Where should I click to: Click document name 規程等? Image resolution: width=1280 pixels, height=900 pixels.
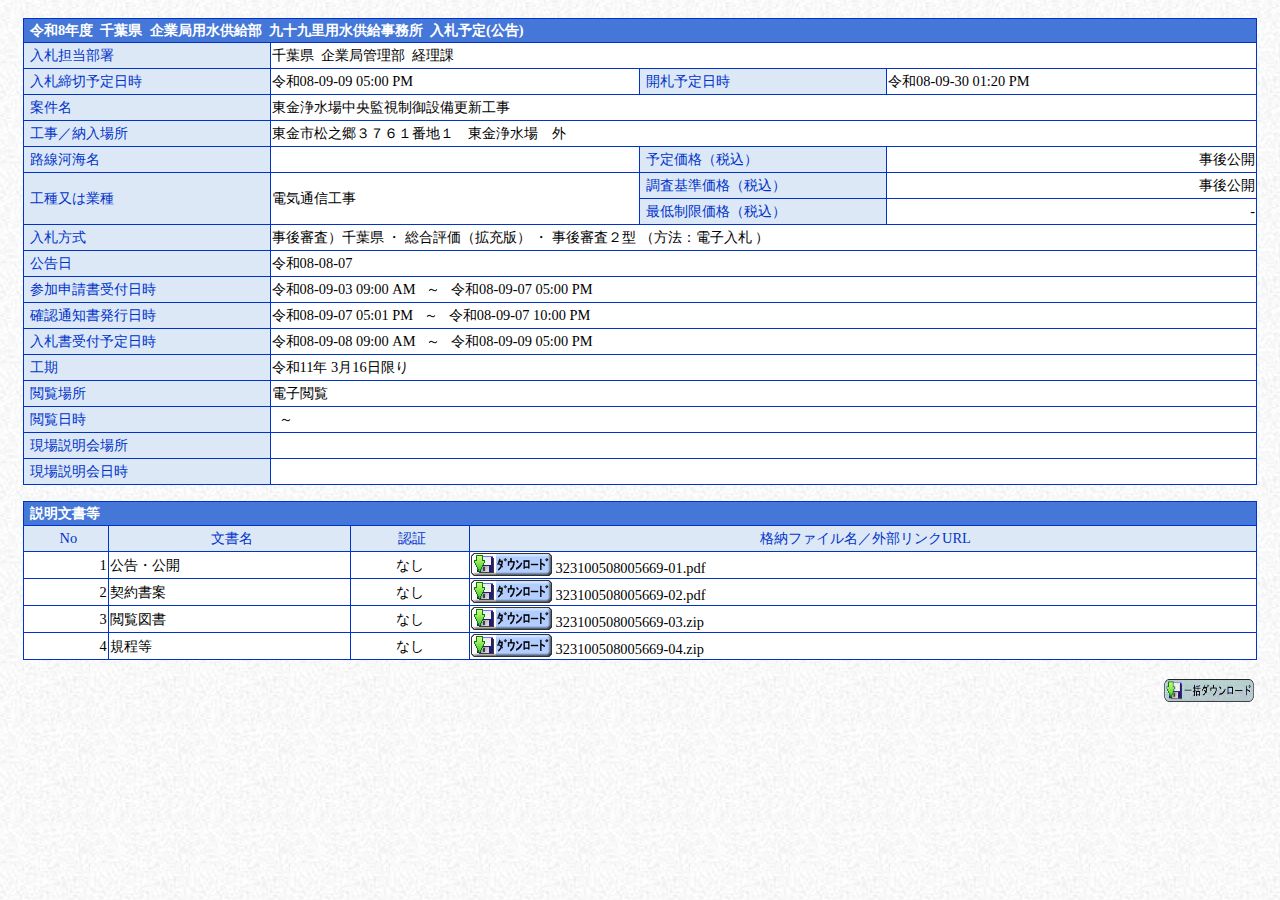(x=131, y=646)
